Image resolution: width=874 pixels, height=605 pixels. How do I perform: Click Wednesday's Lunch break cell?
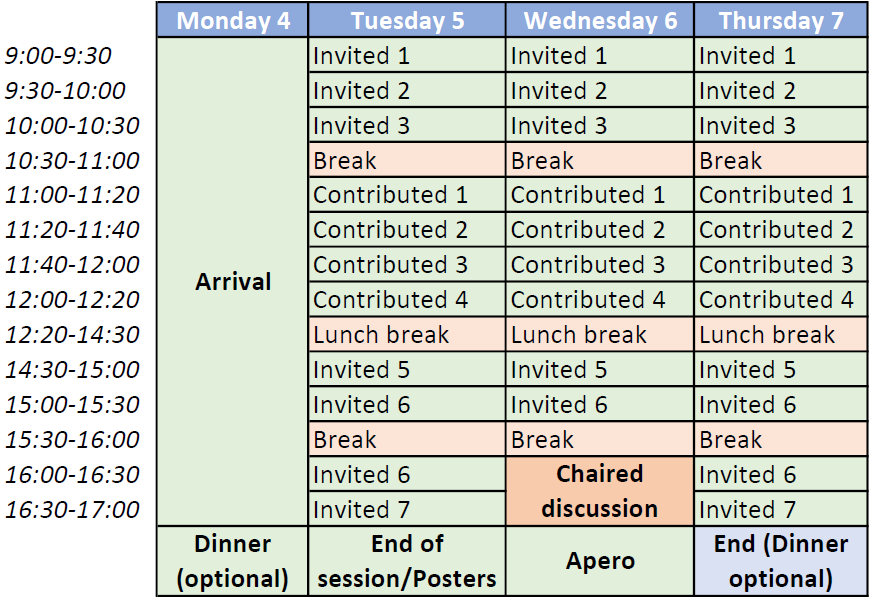click(600, 335)
